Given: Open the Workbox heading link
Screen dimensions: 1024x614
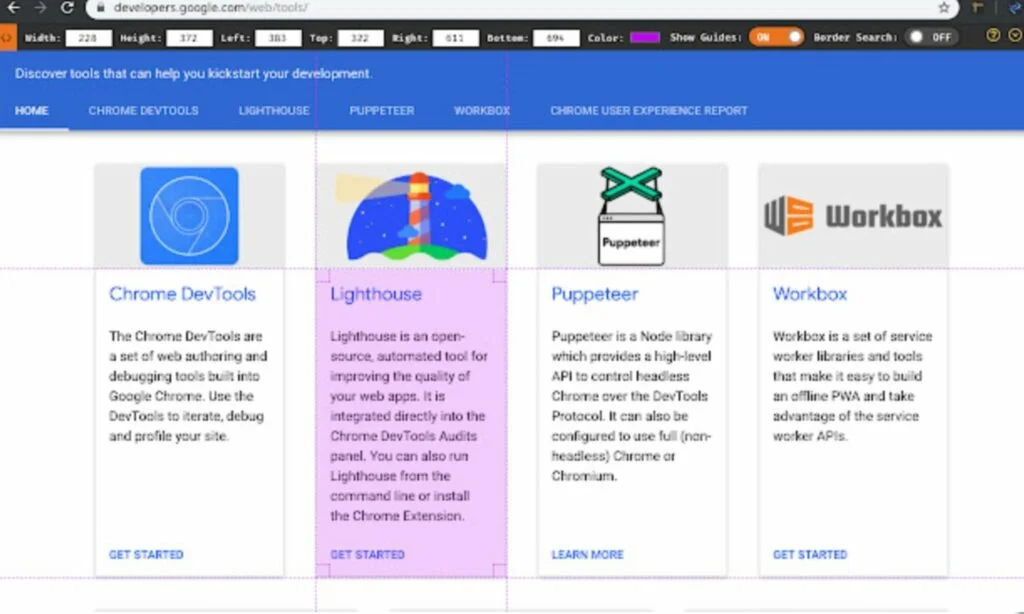Looking at the screenshot, I should pyautogui.click(x=809, y=294).
